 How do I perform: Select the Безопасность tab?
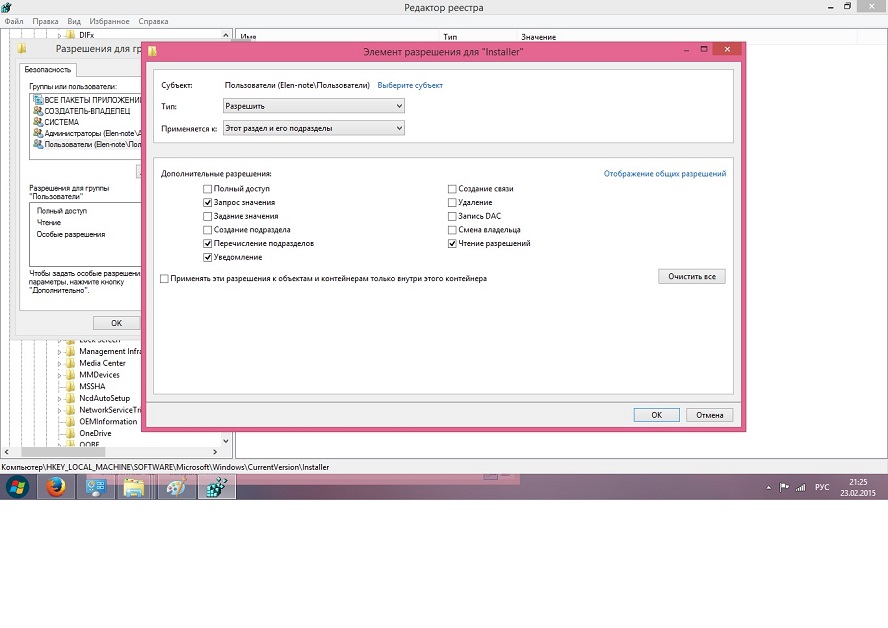[48, 70]
